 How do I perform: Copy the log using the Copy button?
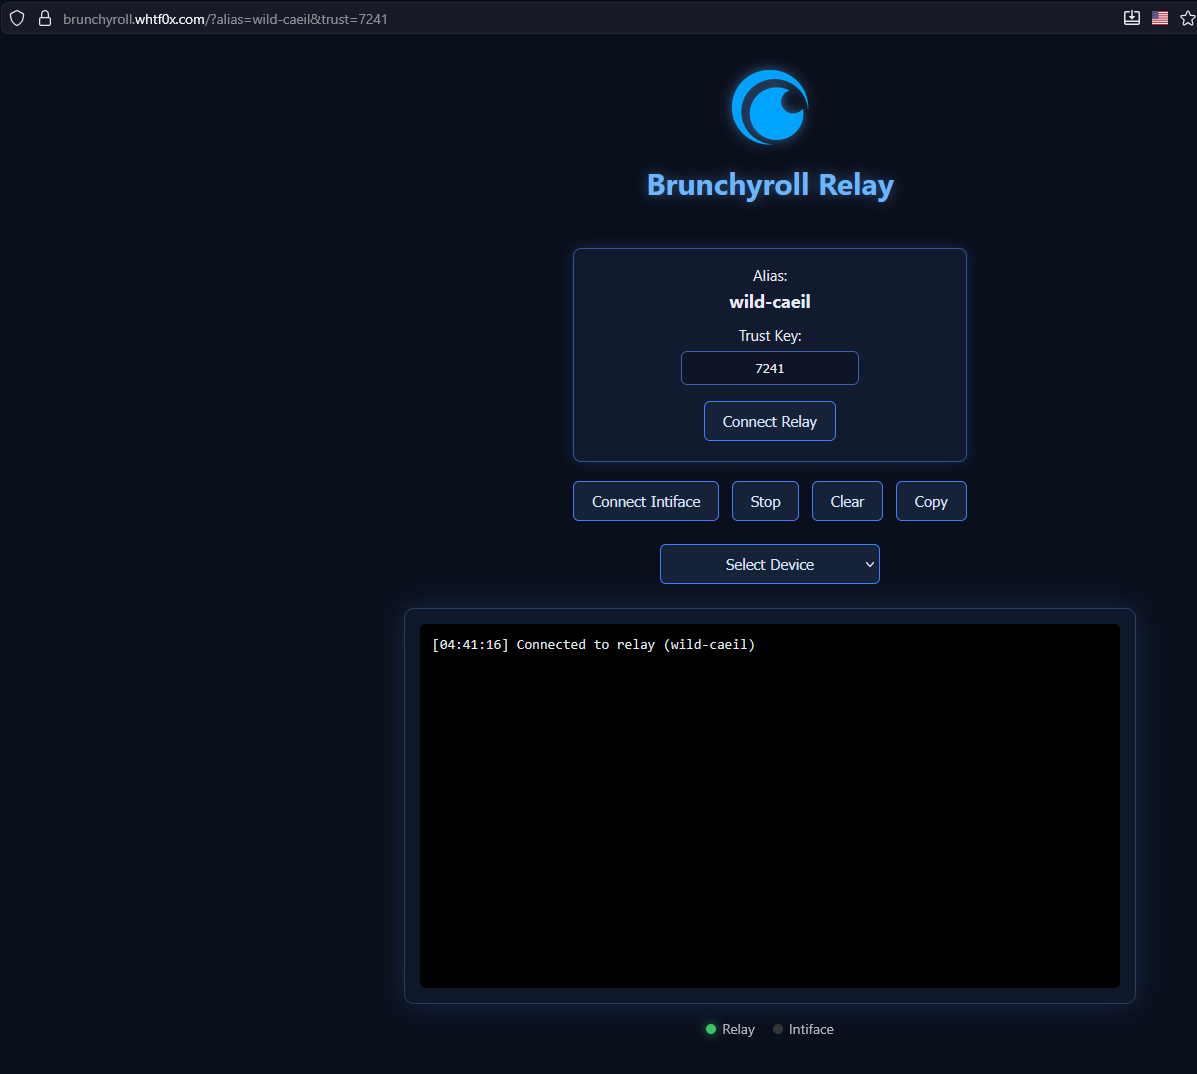[x=930, y=501]
